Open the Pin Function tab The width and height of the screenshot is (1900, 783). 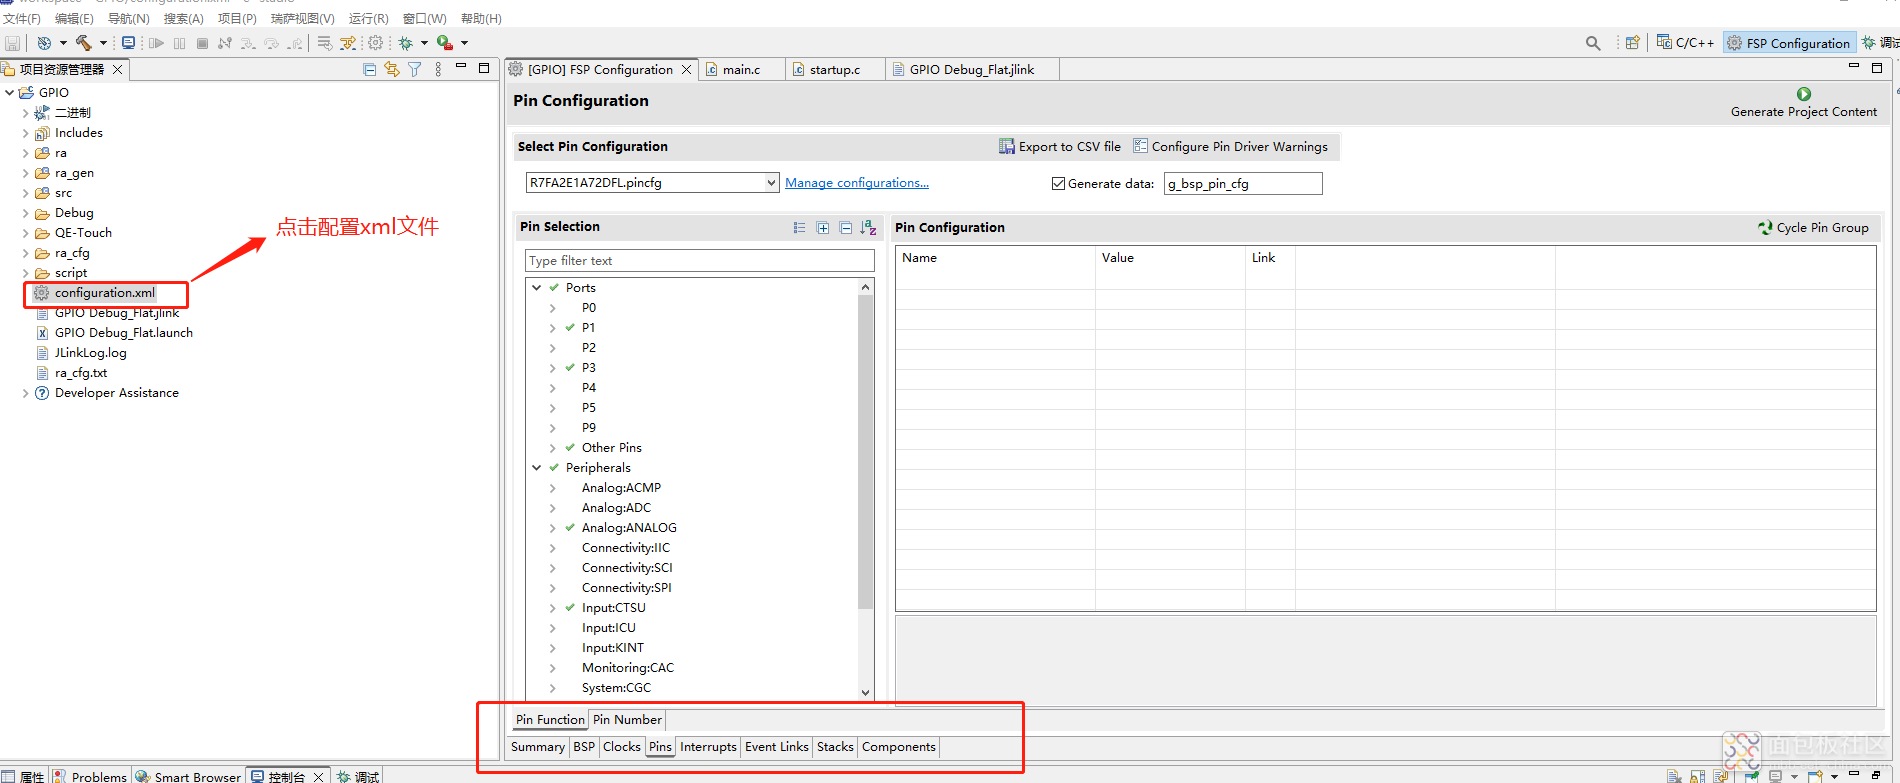[550, 719]
